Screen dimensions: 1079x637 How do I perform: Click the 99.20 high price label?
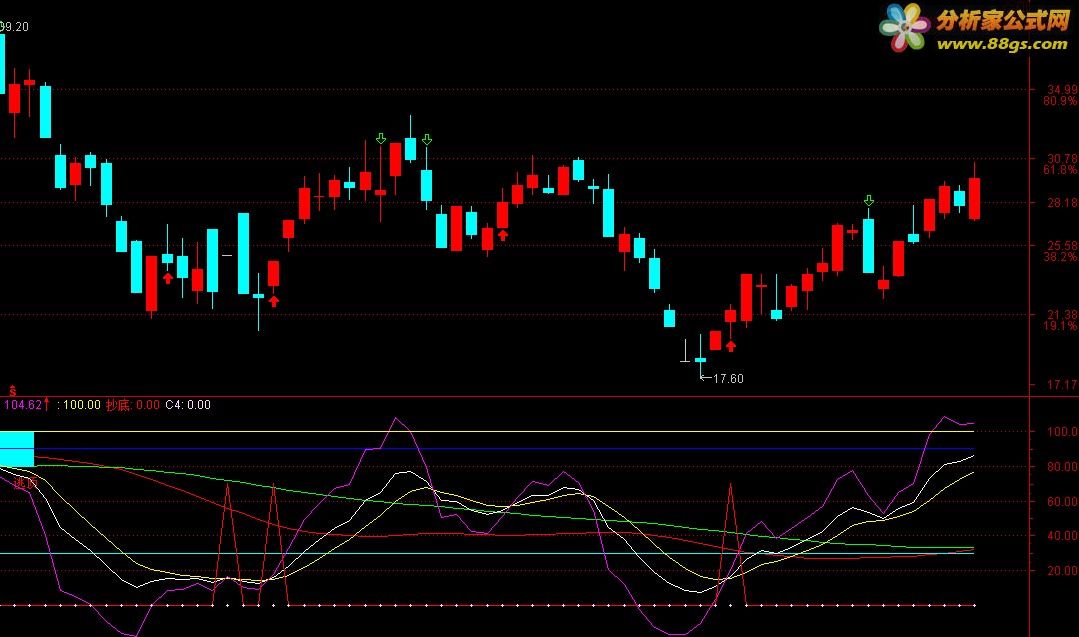click(x=14, y=27)
